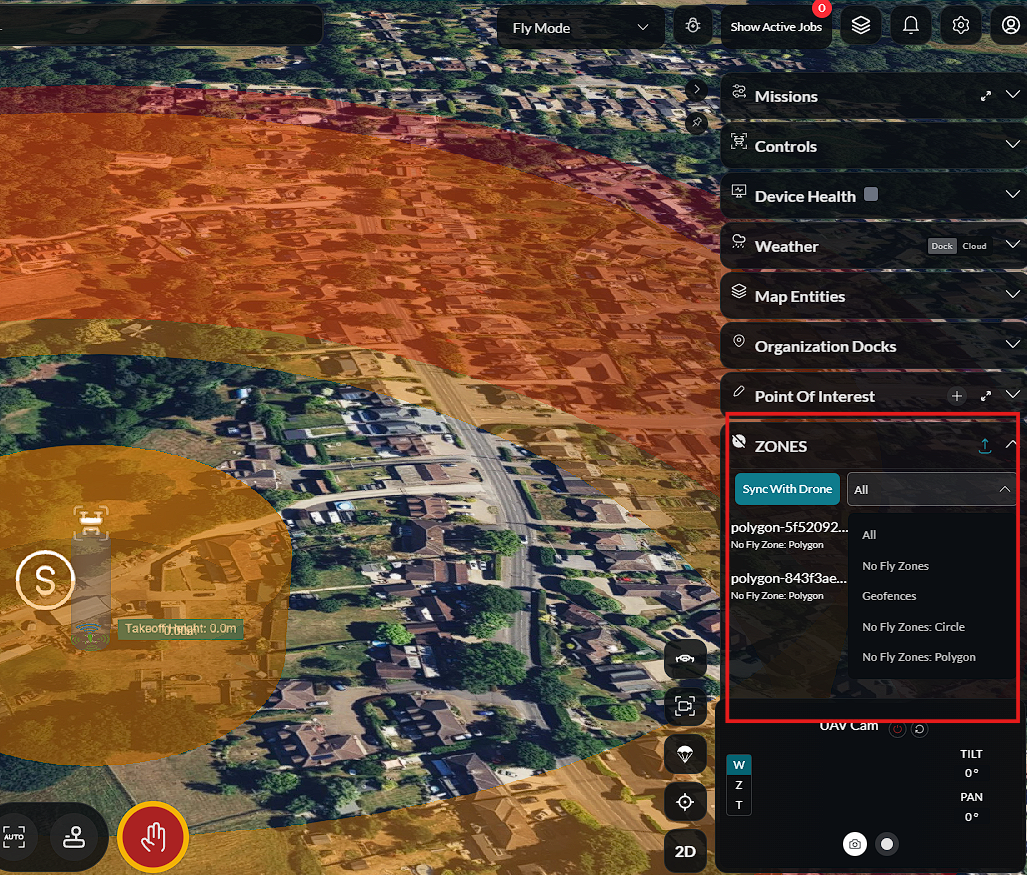
Task: Open the settings gear in top bar
Action: (x=960, y=26)
